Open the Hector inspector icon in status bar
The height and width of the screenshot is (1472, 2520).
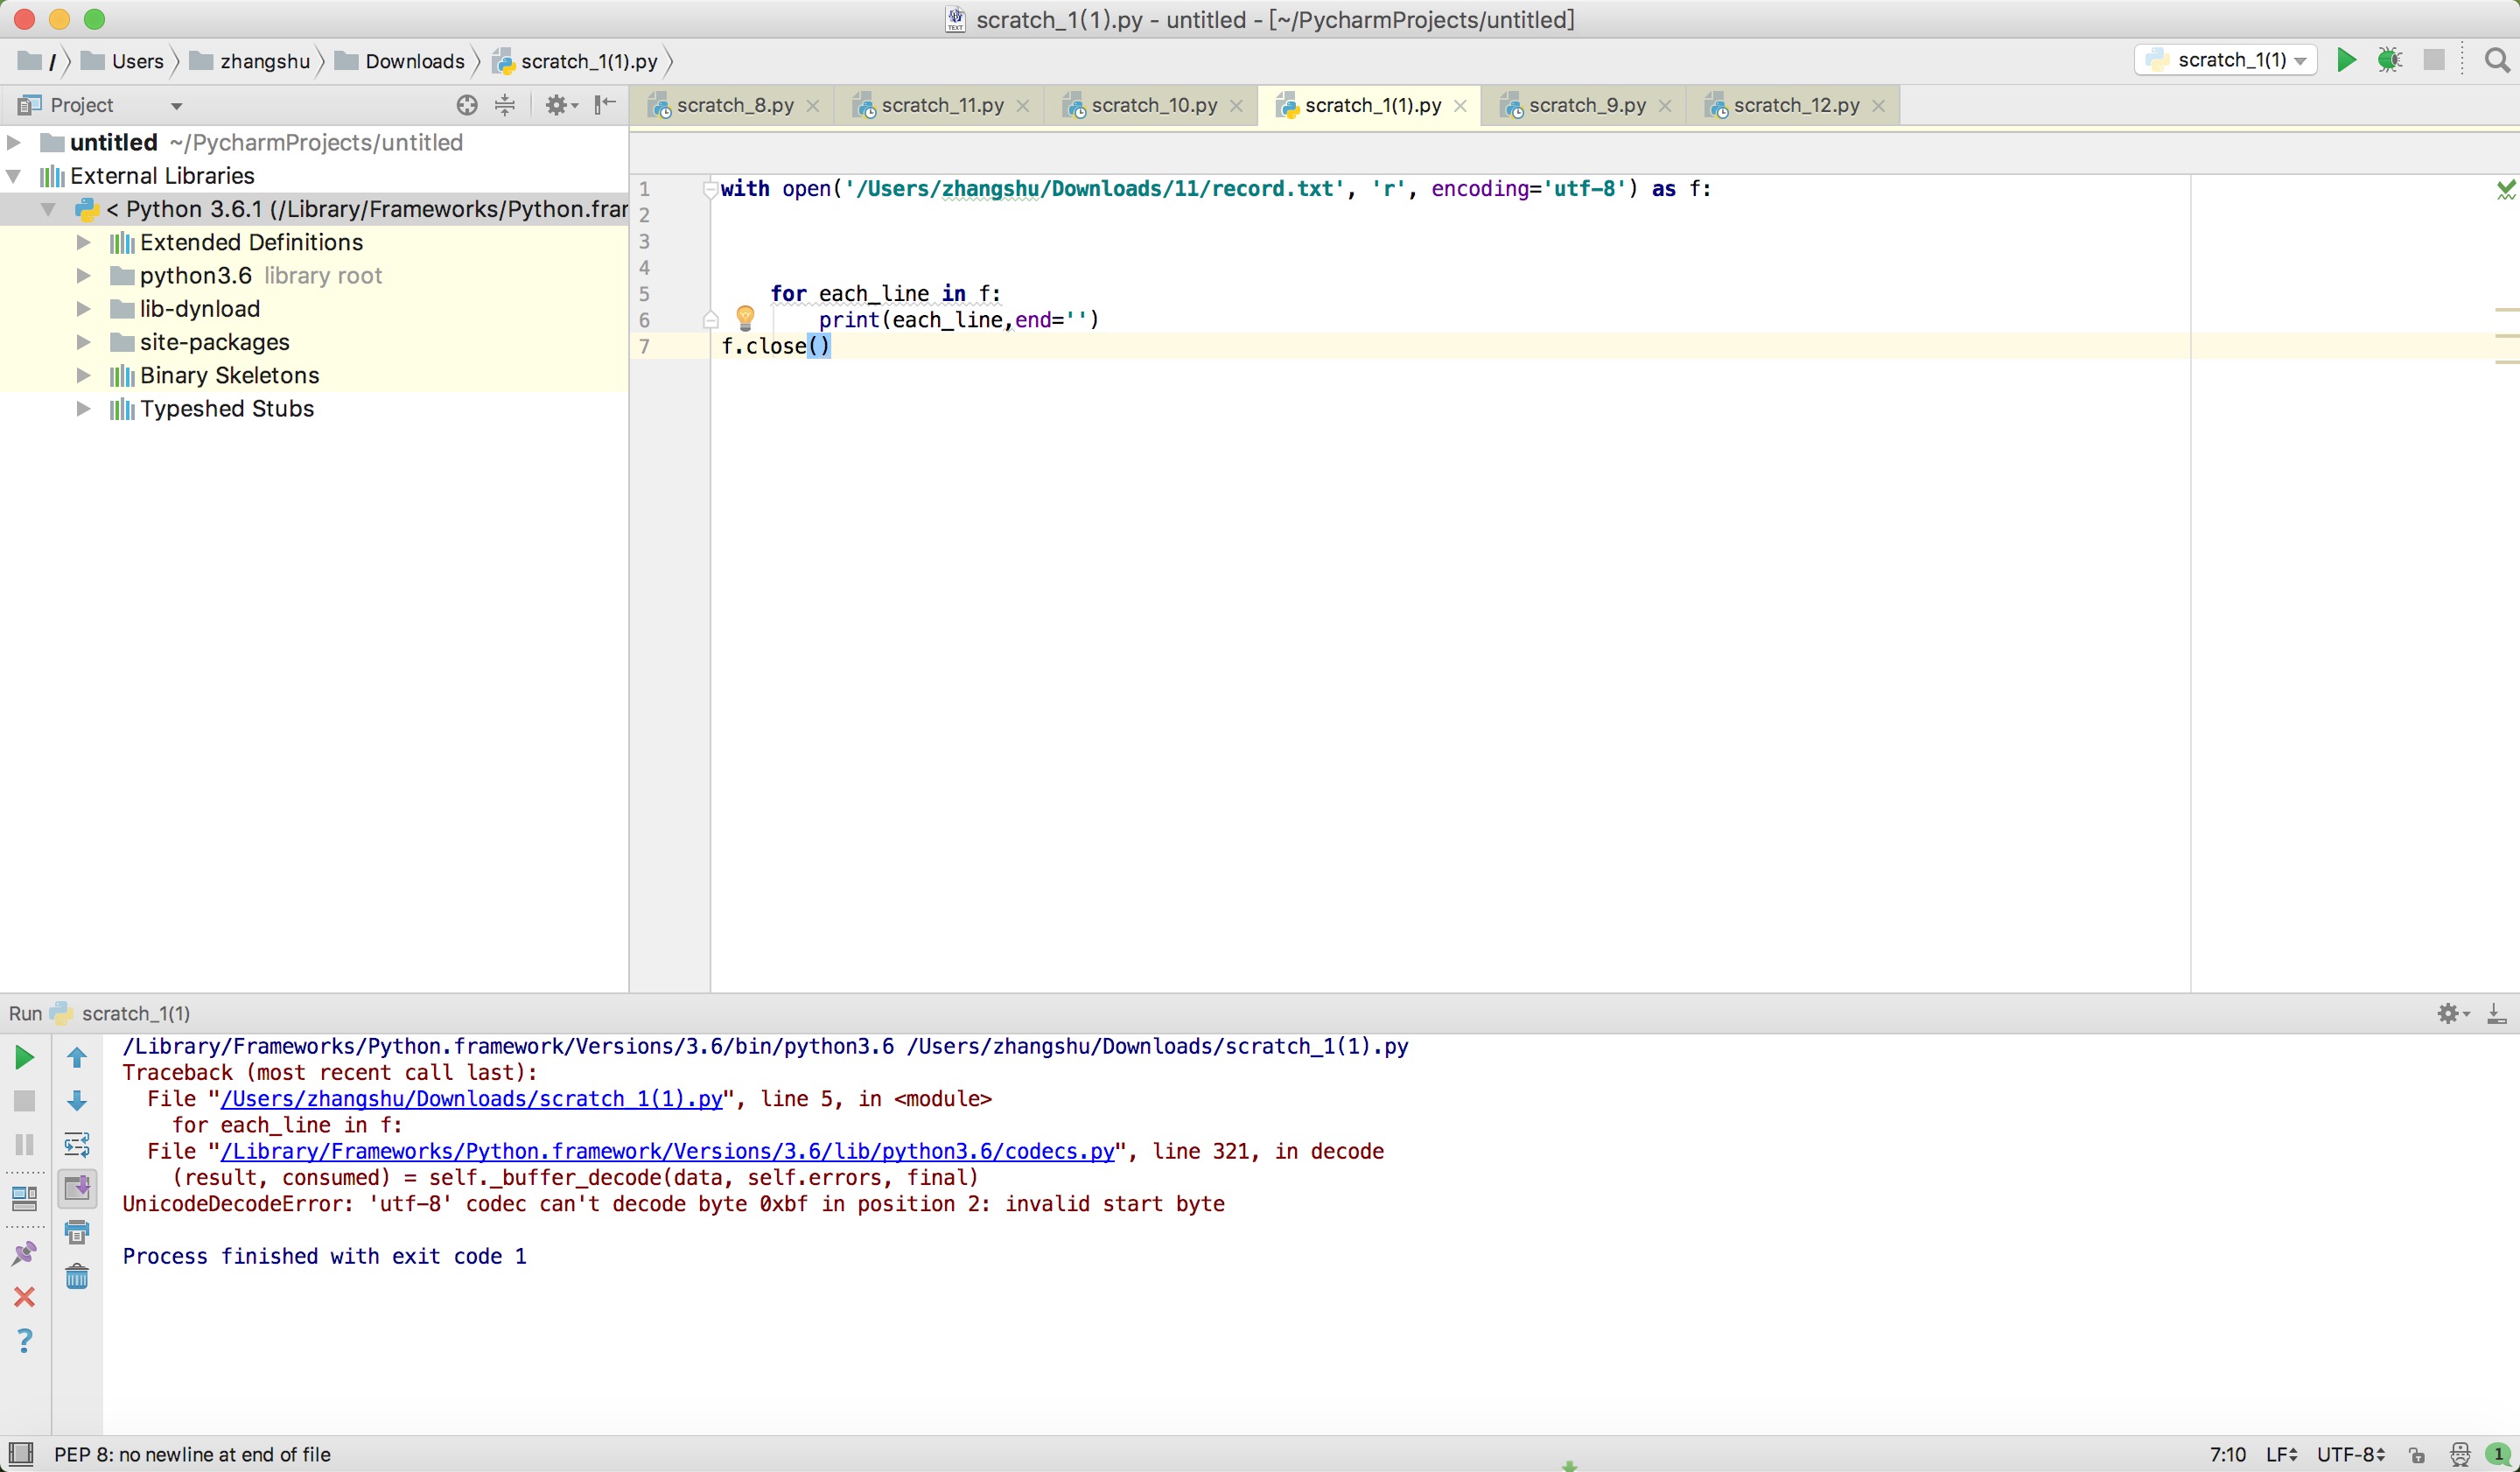2460,1454
